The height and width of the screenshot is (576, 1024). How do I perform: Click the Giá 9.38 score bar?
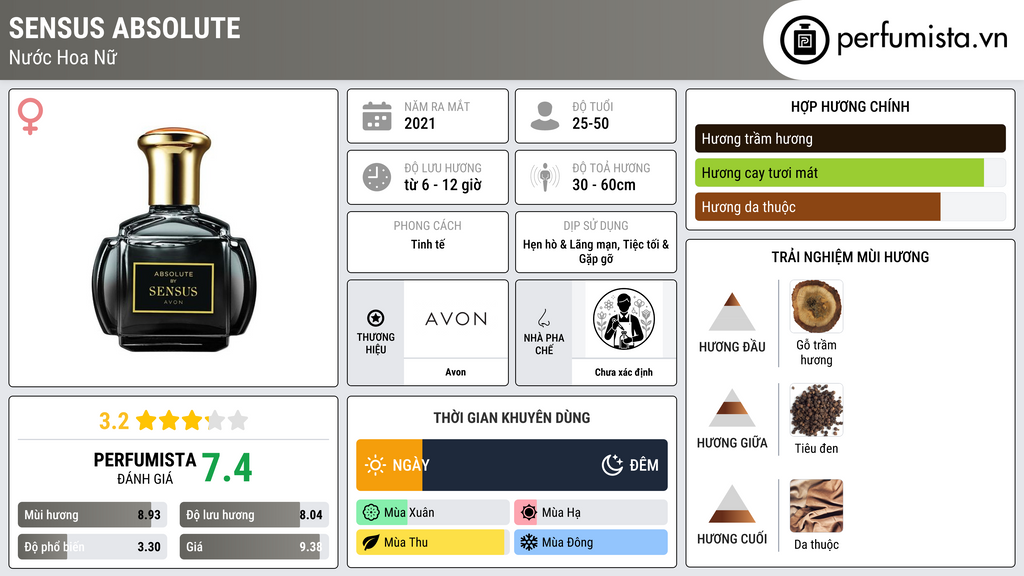coord(254,547)
